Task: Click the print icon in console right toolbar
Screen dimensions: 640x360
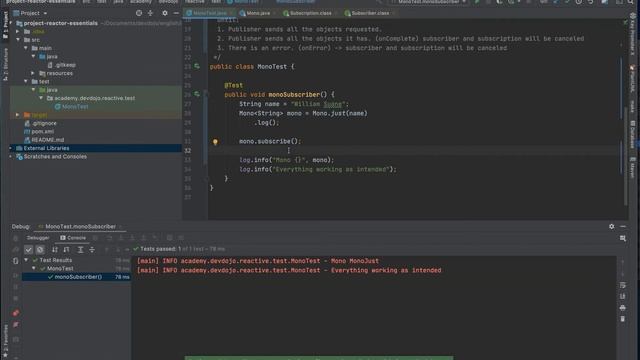Action: (x=622, y=308)
